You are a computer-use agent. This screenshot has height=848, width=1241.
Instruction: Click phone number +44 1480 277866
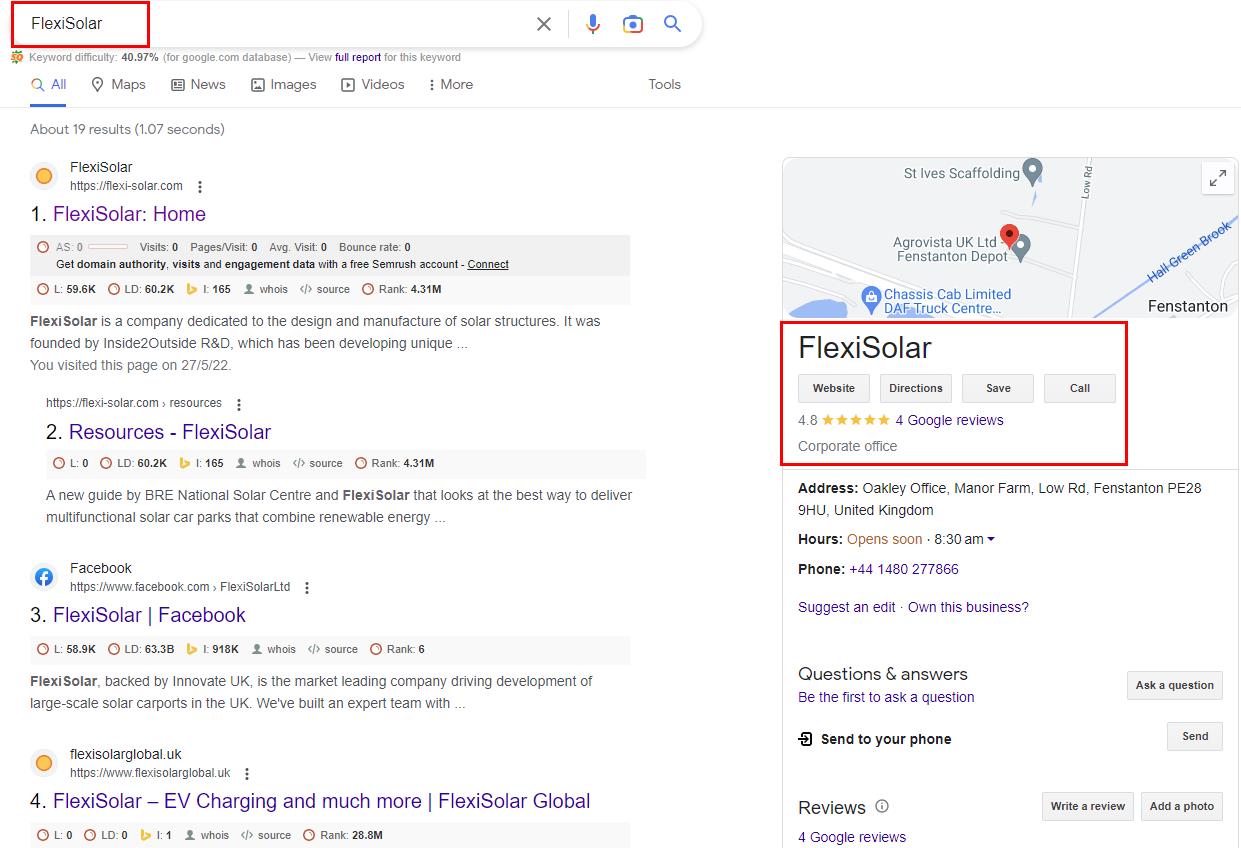[904, 569]
